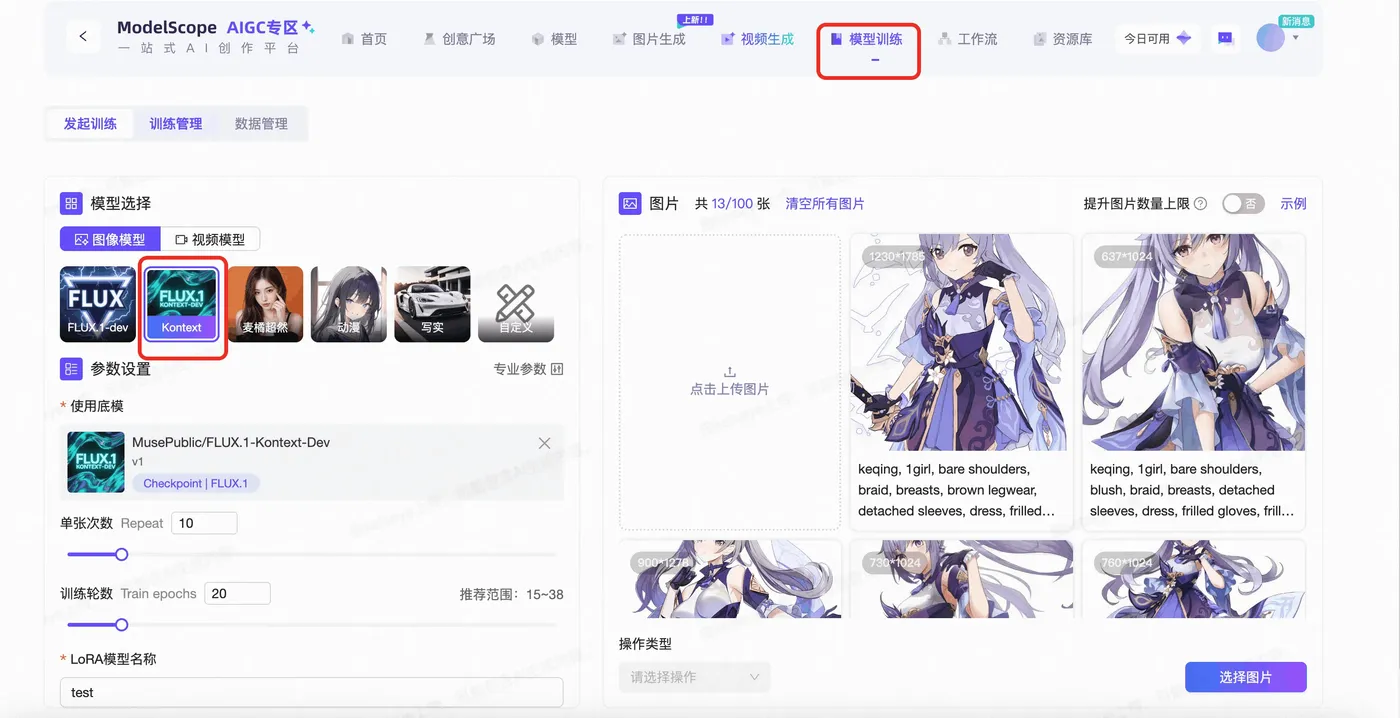The image size is (1400, 718).
Task: Click the FLUX.1-Kontext-Dev base model thumbnail
Action: (x=96, y=462)
